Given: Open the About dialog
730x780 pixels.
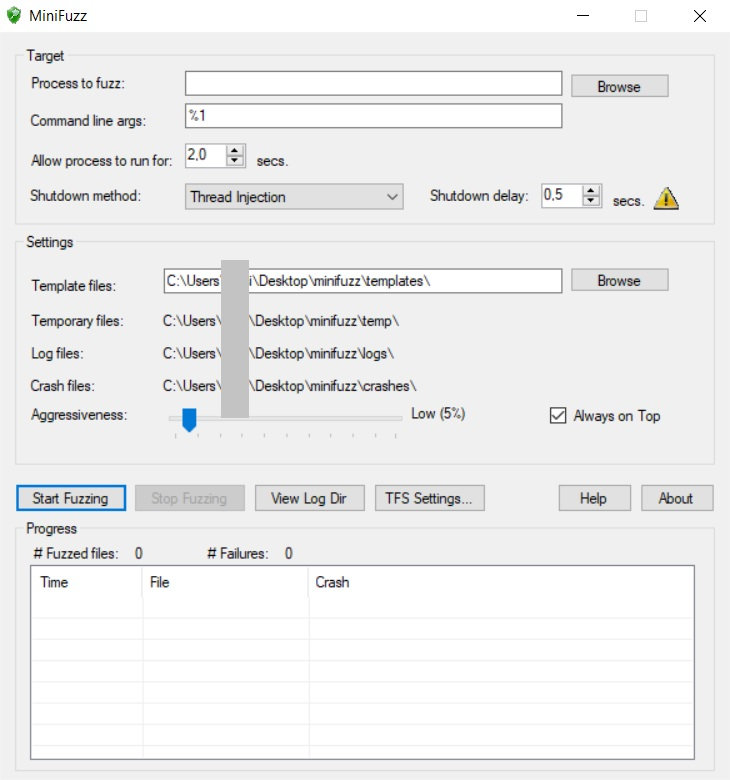Looking at the screenshot, I should [677, 498].
